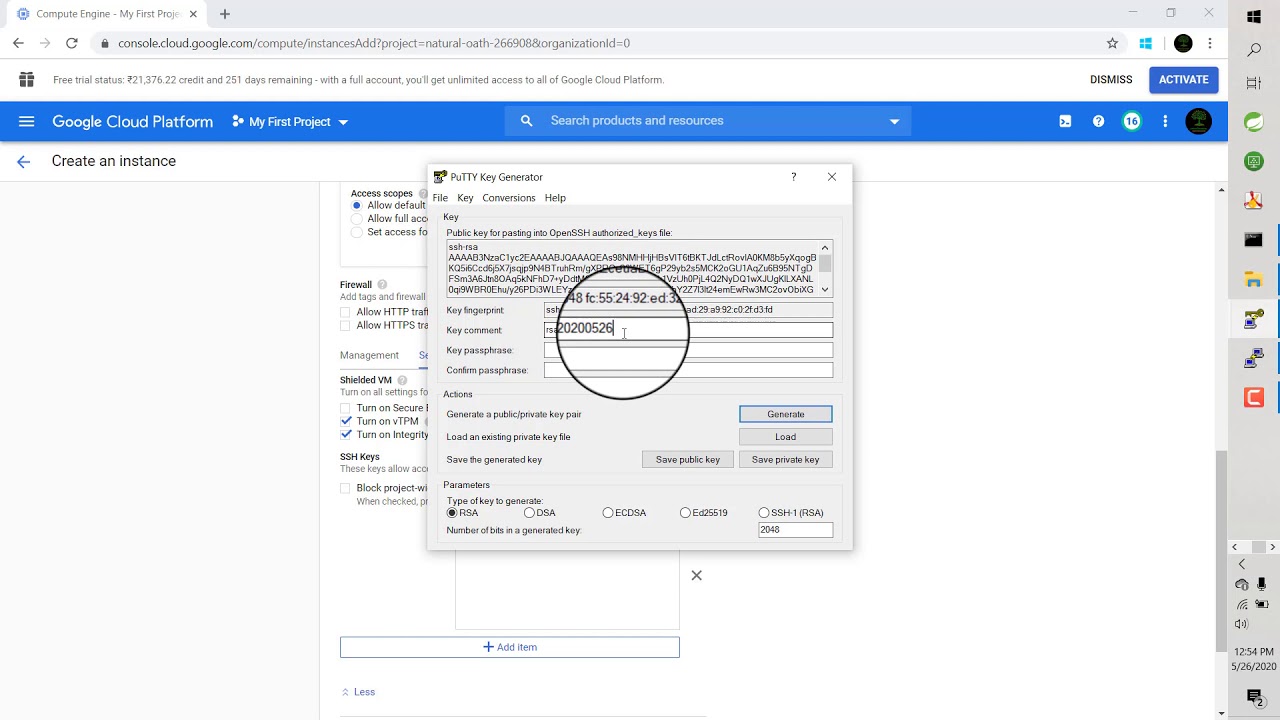
Task: Open the PuTTYgen File menu
Action: click(x=440, y=198)
